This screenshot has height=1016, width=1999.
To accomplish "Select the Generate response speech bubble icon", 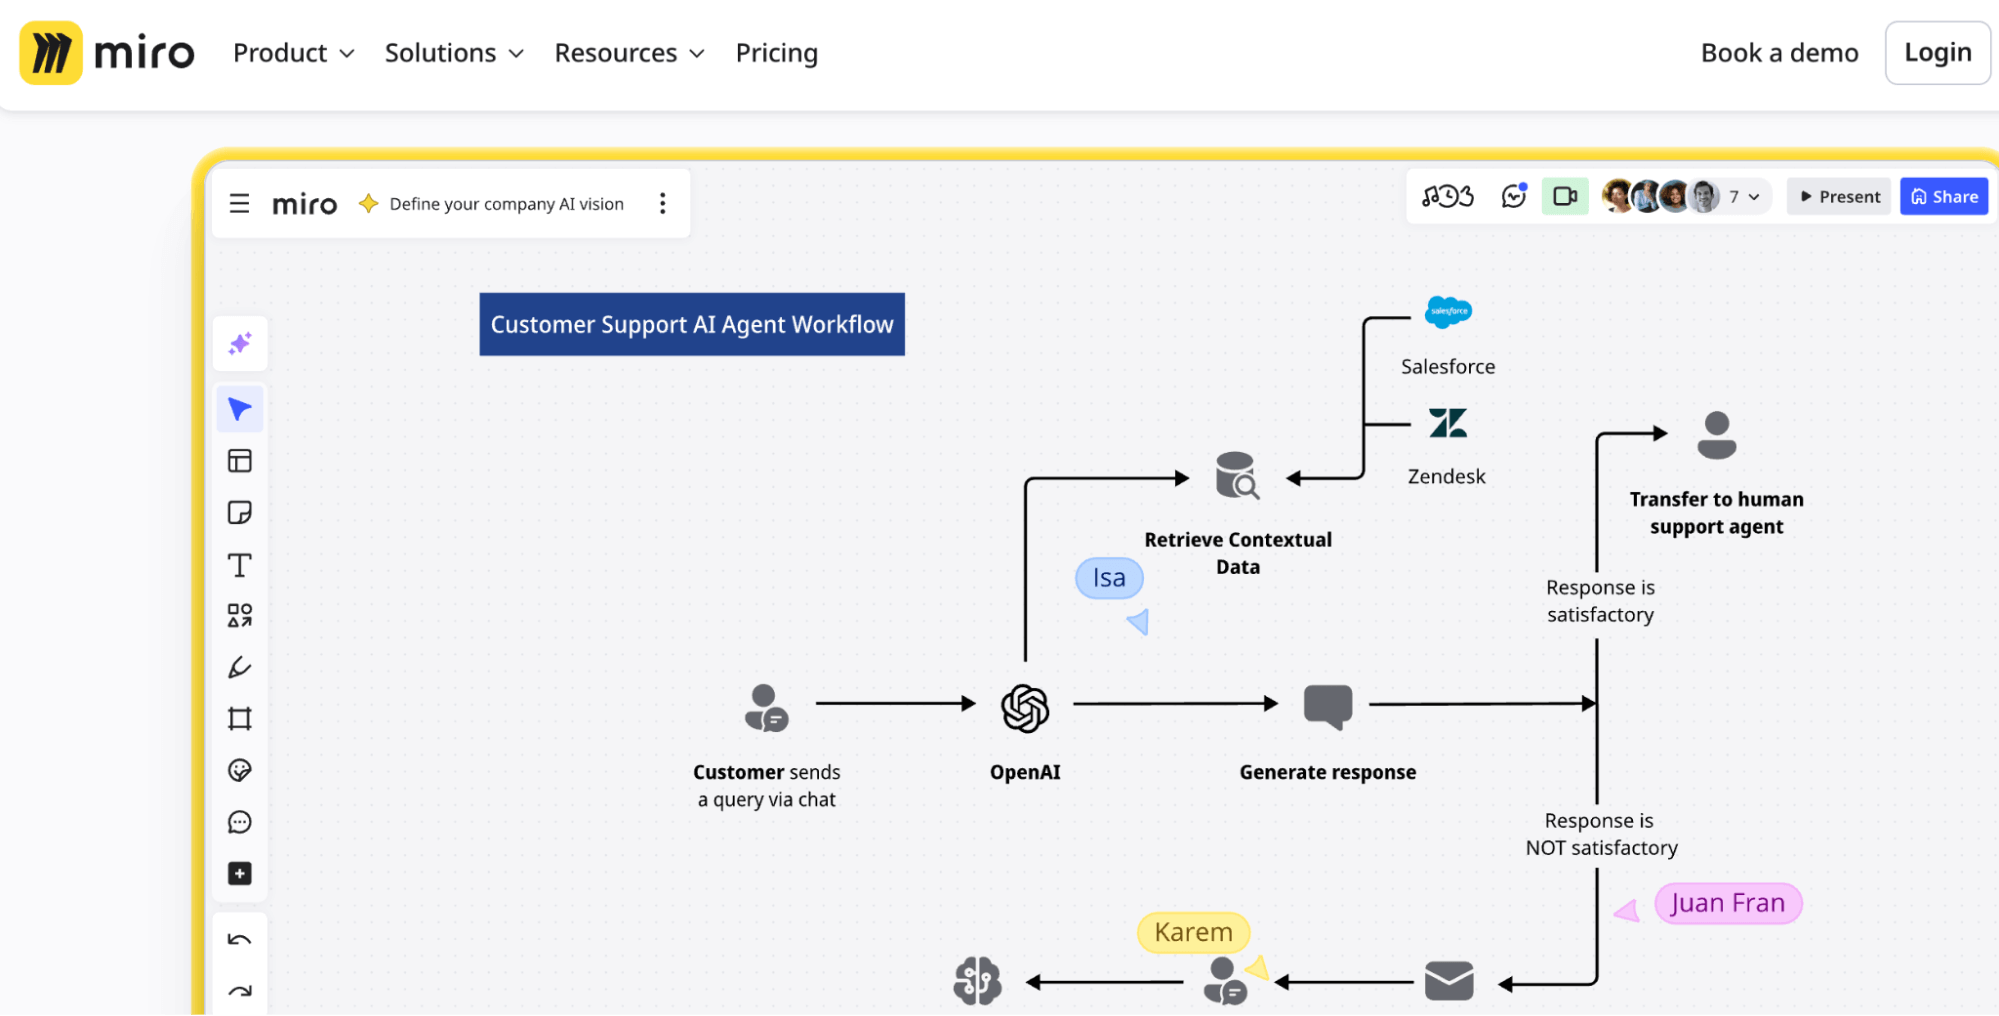I will (x=1328, y=707).
